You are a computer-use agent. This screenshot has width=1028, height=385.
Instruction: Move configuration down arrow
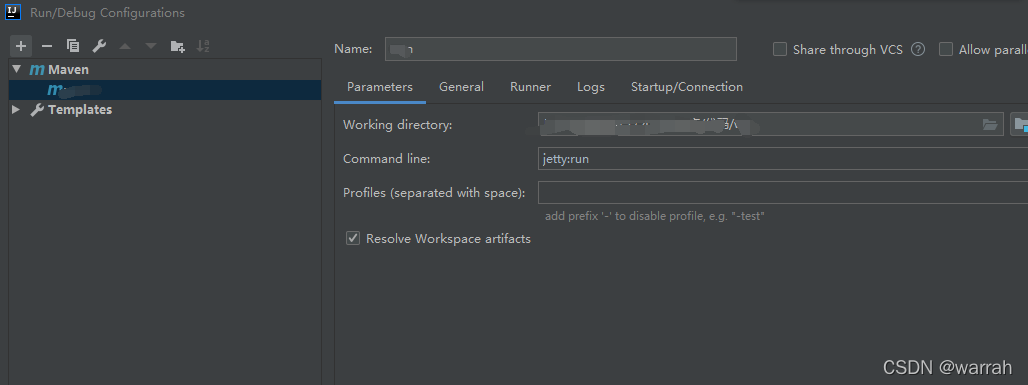[151, 46]
